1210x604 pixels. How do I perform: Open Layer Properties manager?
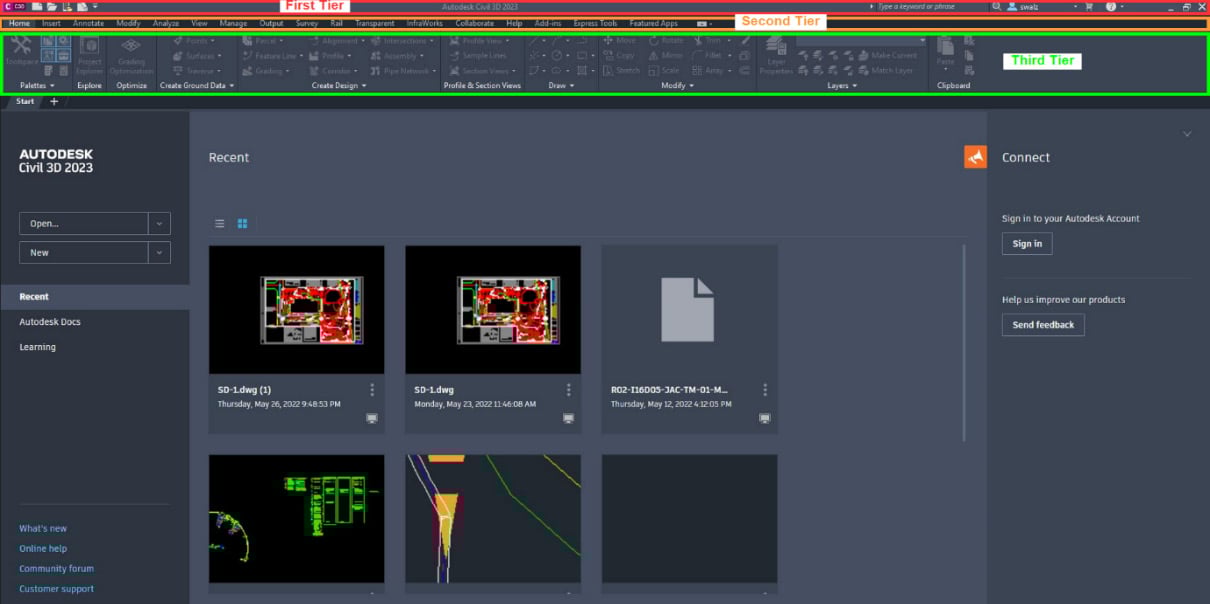coord(775,56)
